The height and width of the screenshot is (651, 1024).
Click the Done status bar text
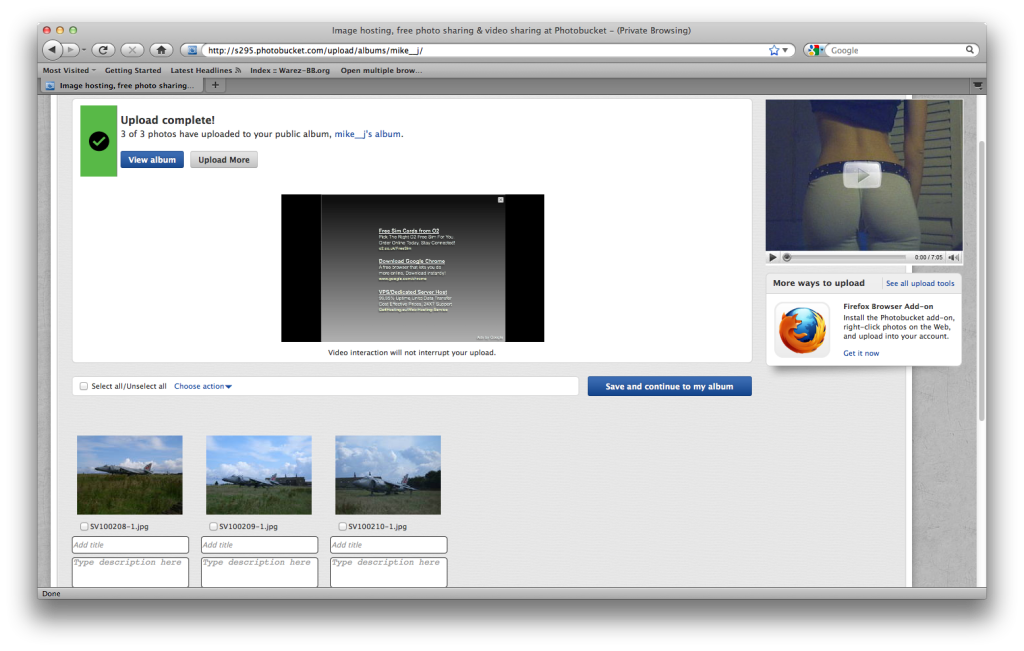click(51, 594)
